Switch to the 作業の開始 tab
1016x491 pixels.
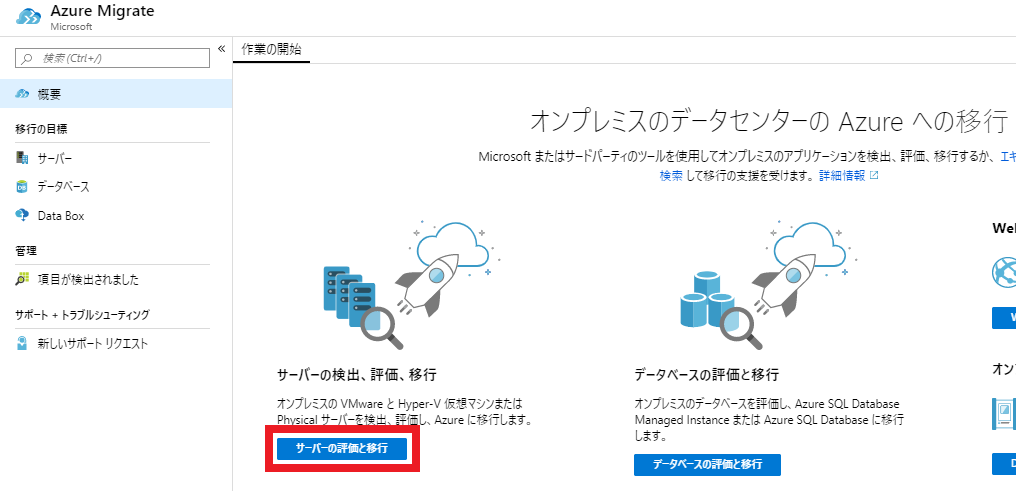(271, 49)
